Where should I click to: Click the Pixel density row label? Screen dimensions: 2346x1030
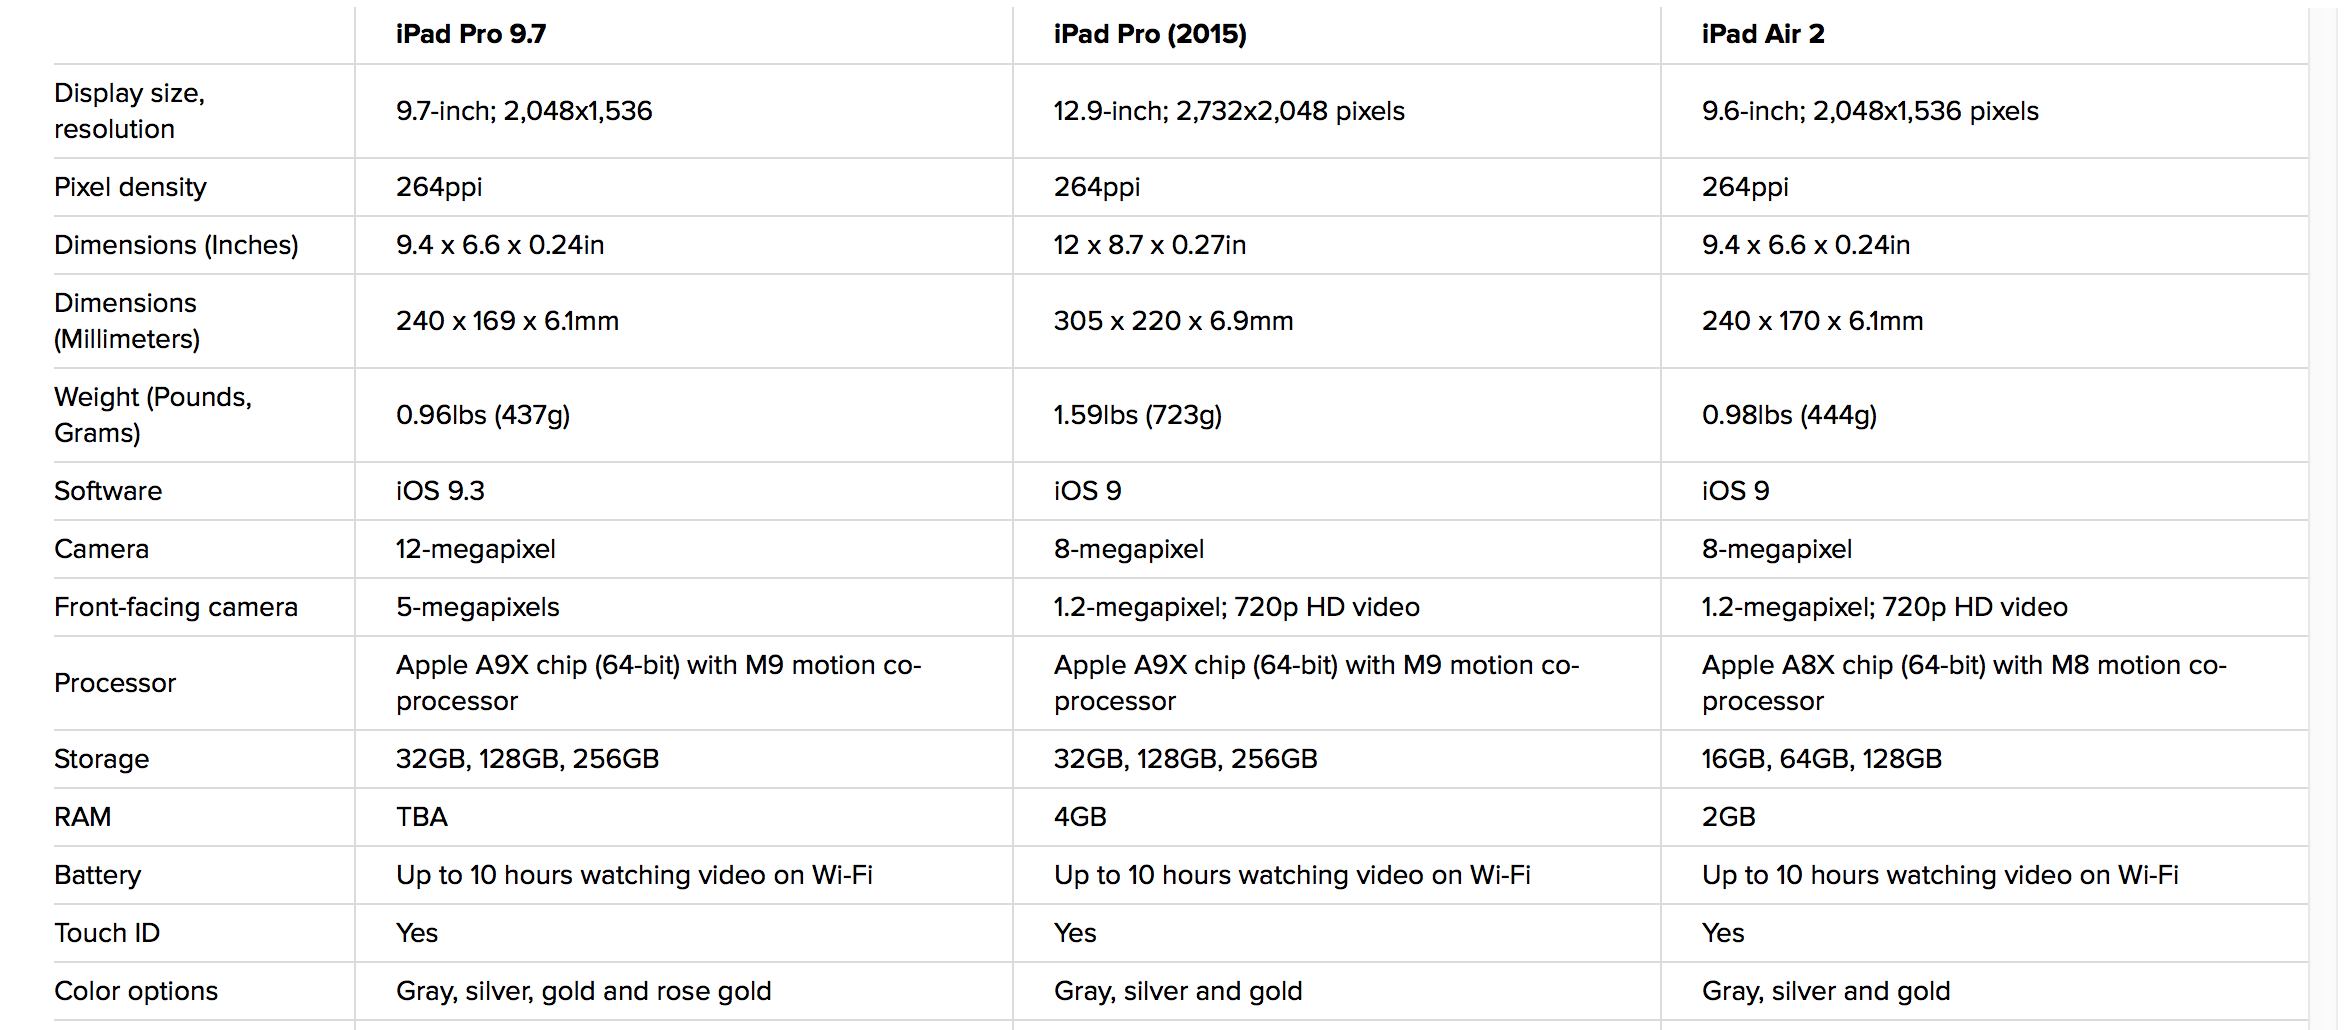(130, 187)
